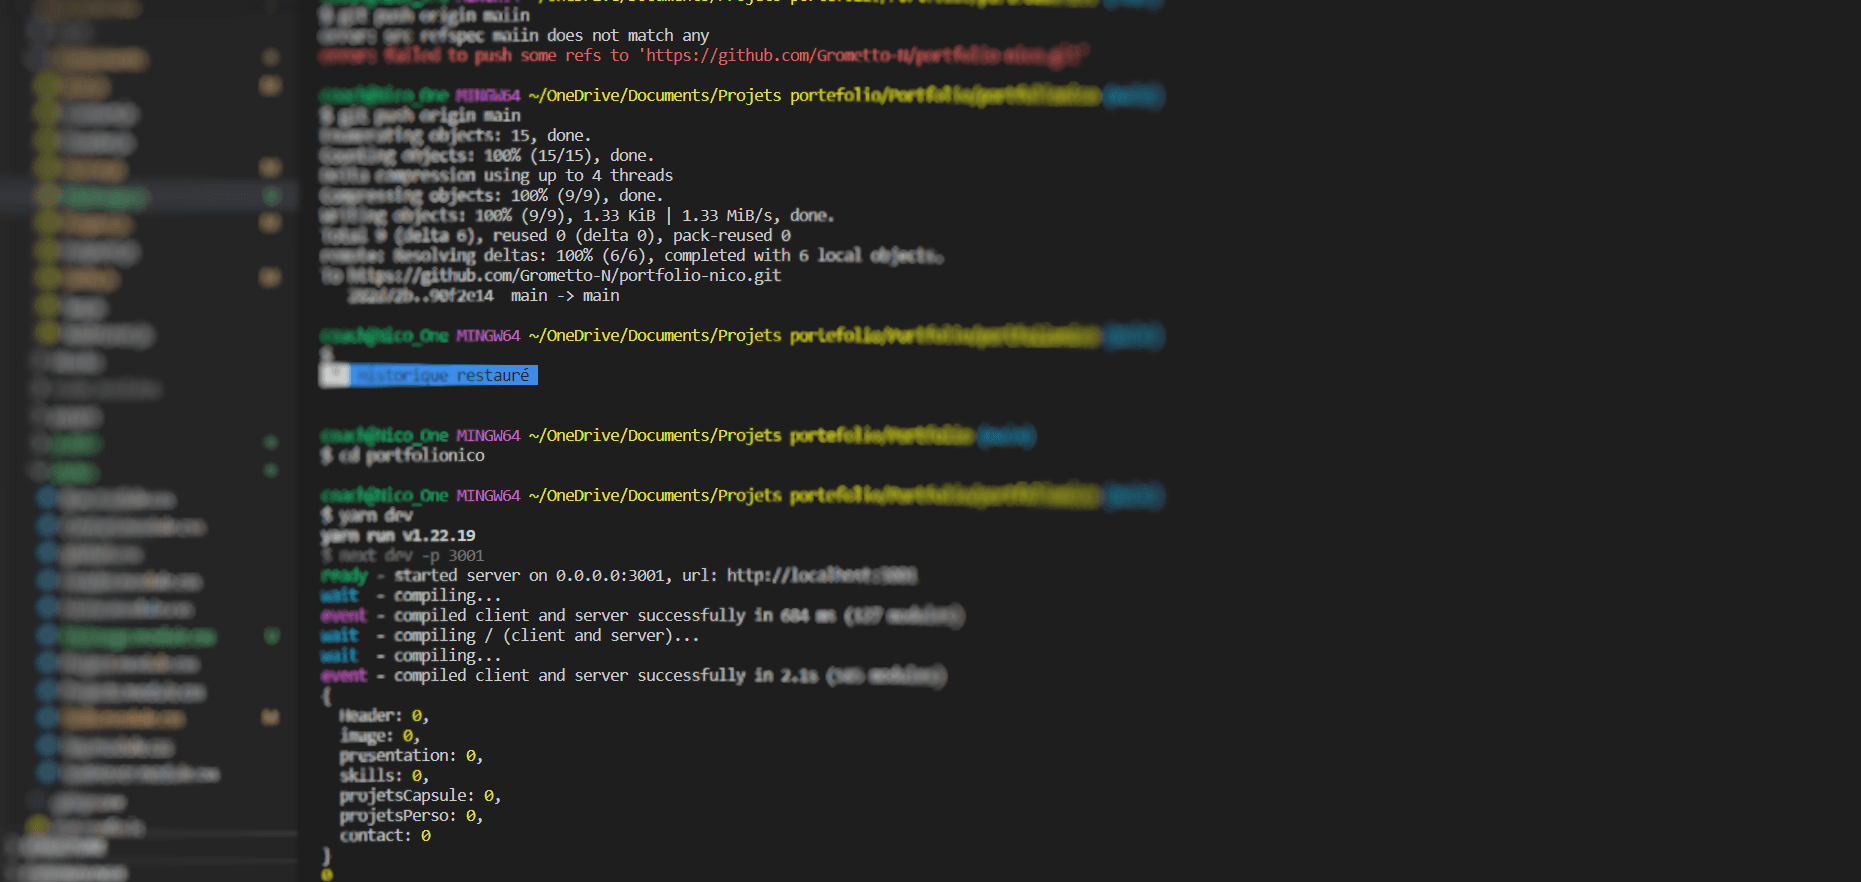Click the blue file icon of the orange modified file

(47, 717)
